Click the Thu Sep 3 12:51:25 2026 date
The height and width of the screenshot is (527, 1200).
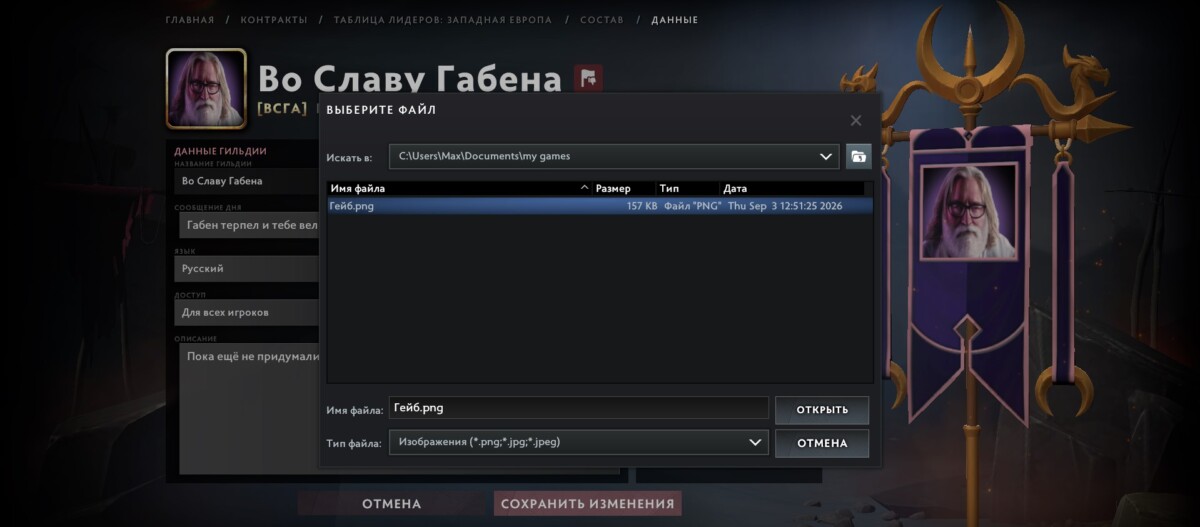pyautogui.click(x=785, y=205)
